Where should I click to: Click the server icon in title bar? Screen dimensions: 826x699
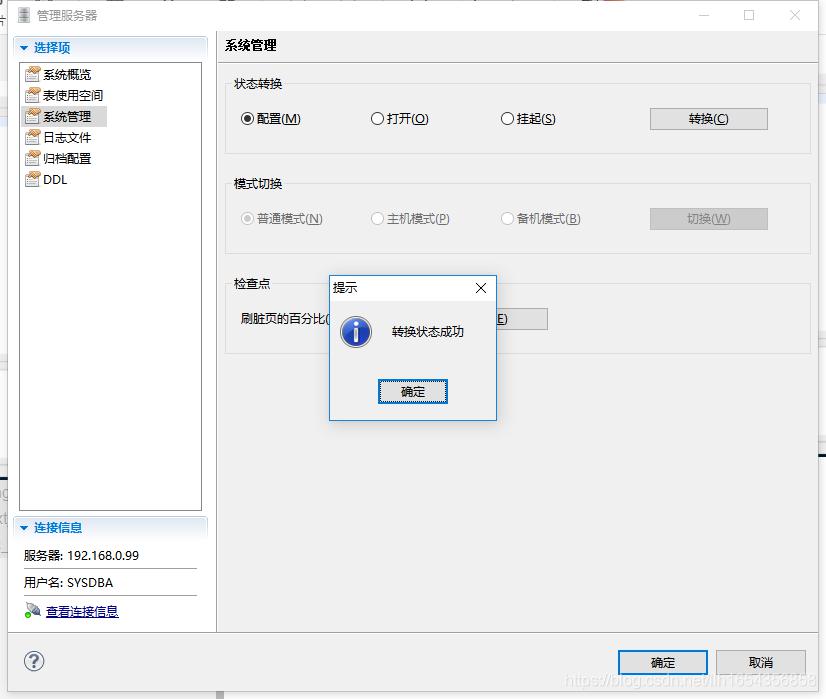click(24, 15)
